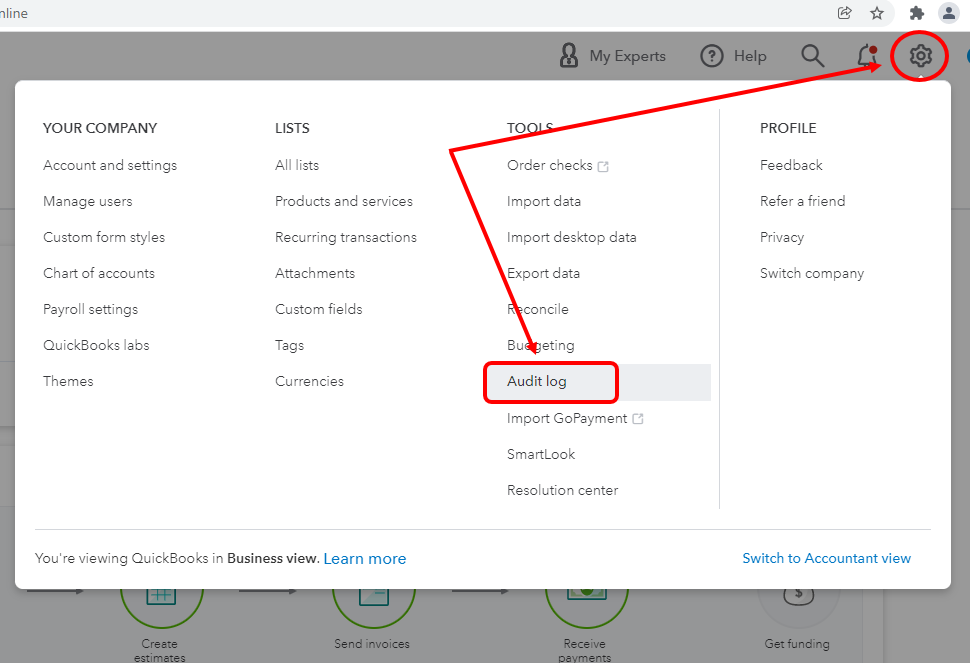Open the Settings gear icon
This screenshot has width=970, height=663.
click(920, 56)
